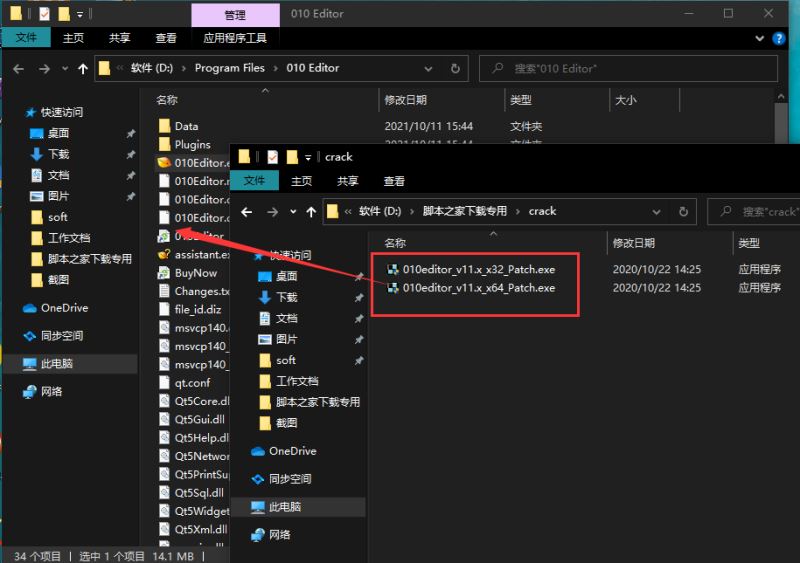Open OneDrive in crack window sidebar
800x563 pixels.
click(x=284, y=451)
